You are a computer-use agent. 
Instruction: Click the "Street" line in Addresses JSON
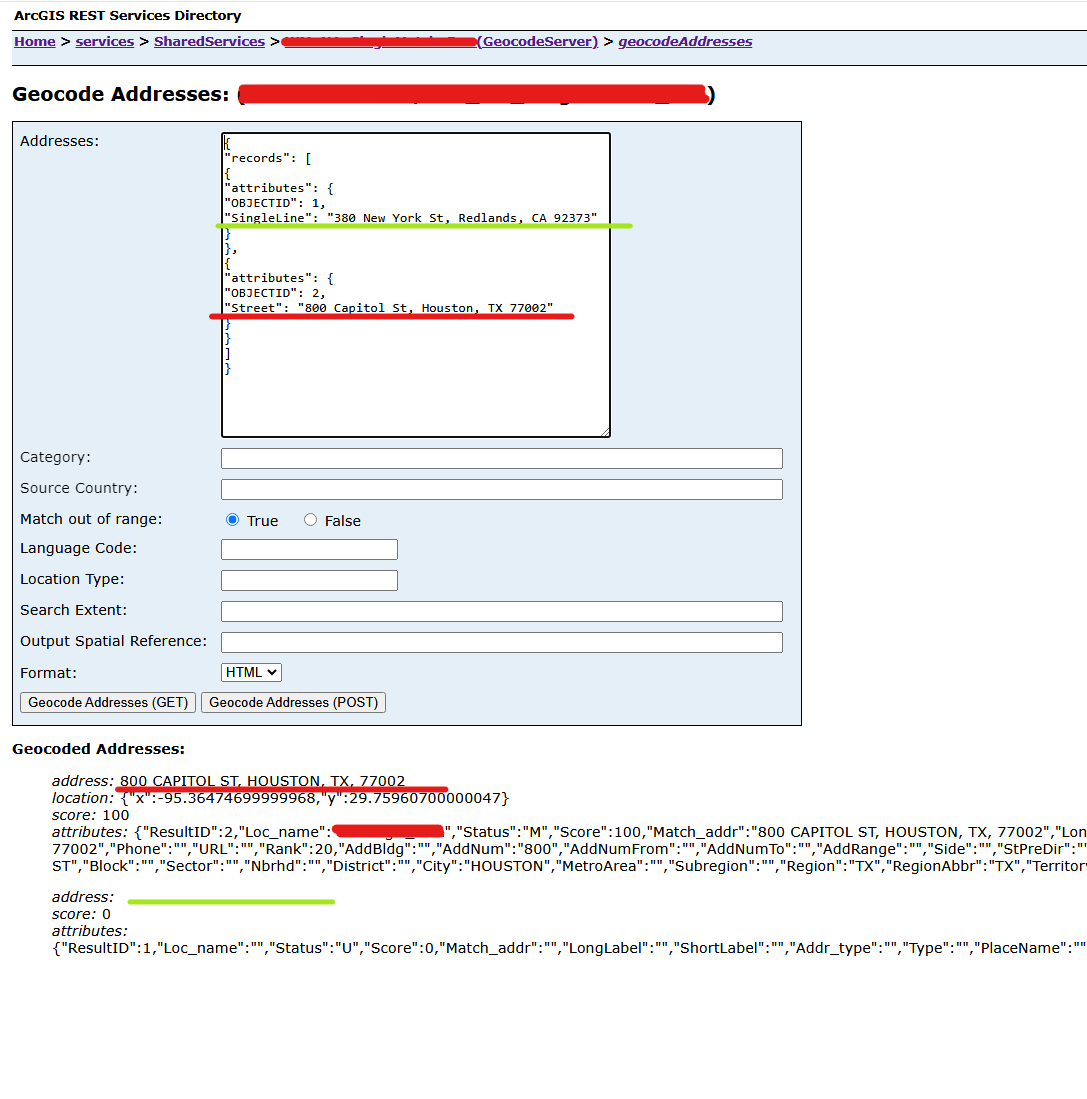(389, 308)
